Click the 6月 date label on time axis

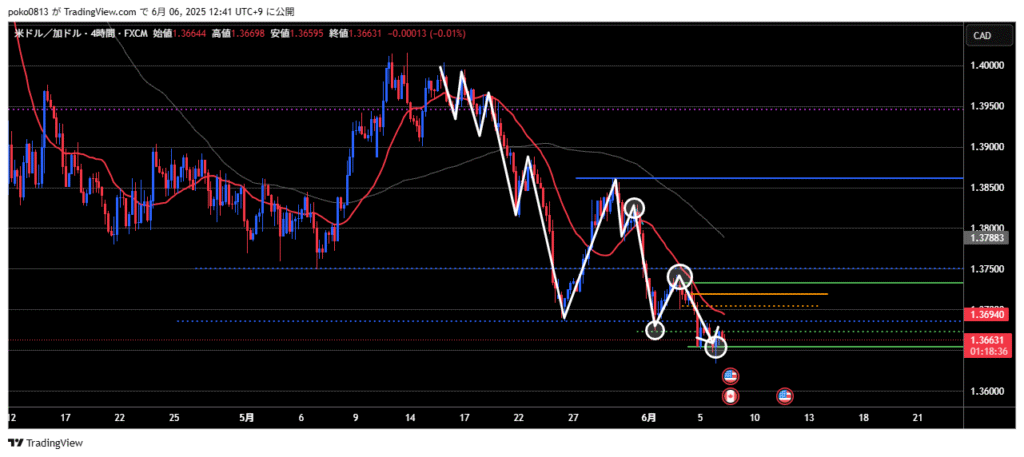(650, 417)
